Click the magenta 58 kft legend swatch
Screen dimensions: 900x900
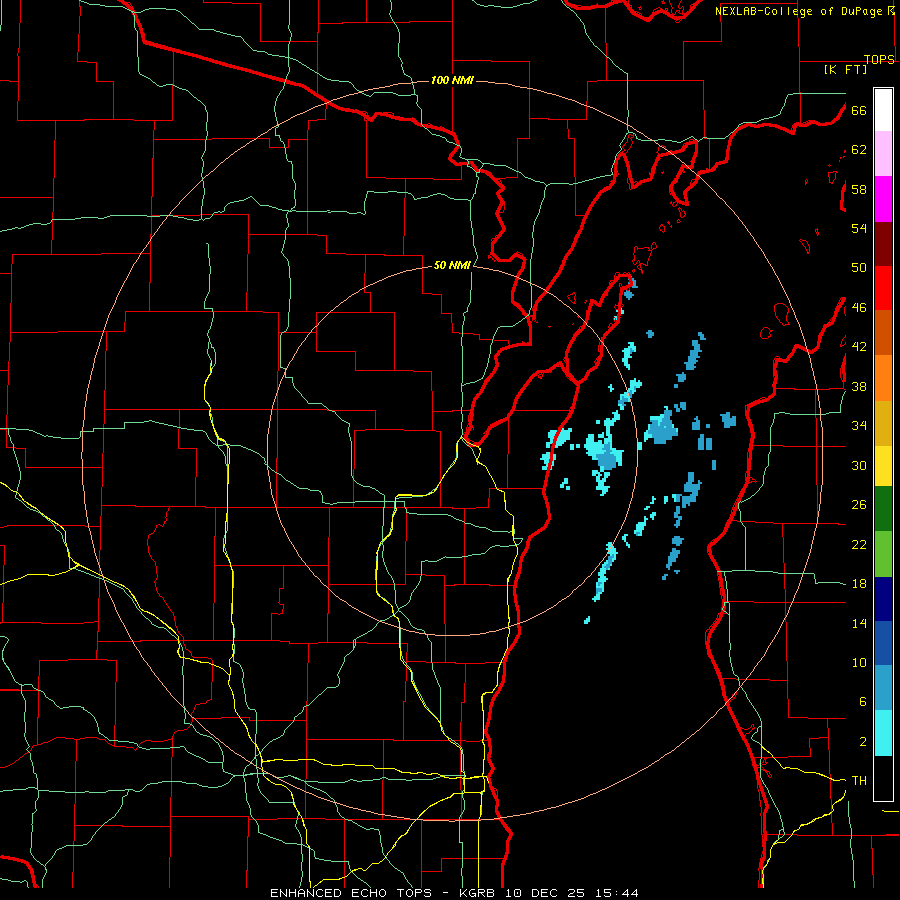pyautogui.click(x=883, y=199)
